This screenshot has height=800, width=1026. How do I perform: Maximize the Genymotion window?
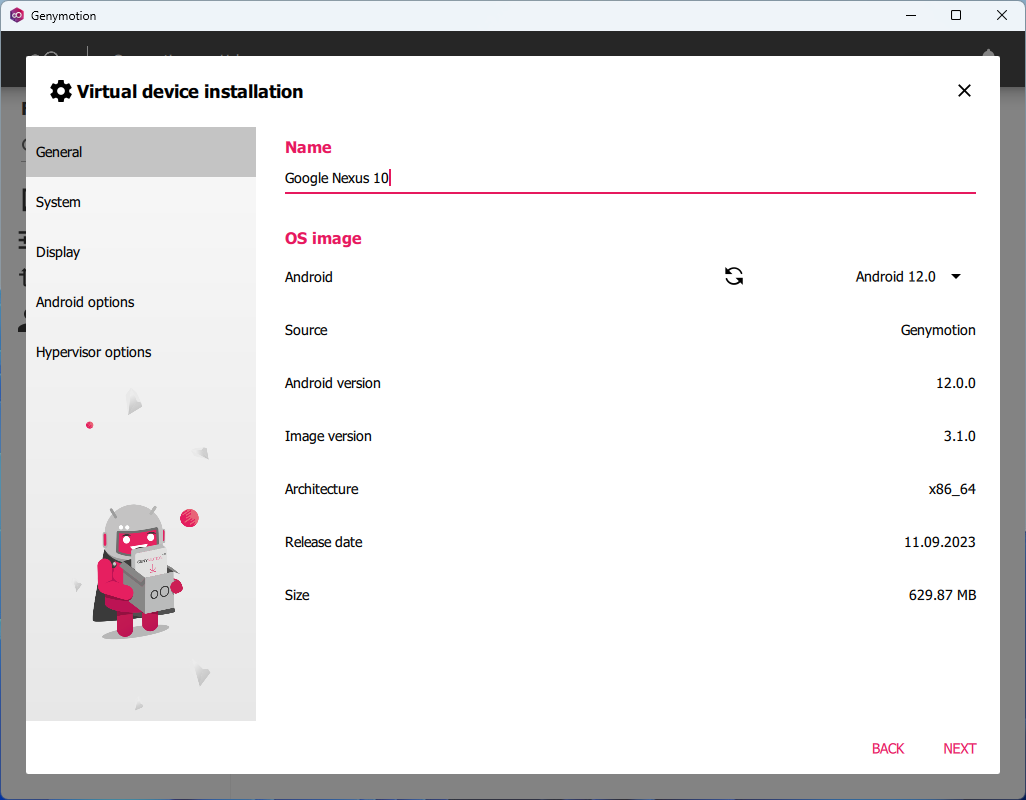click(x=956, y=15)
